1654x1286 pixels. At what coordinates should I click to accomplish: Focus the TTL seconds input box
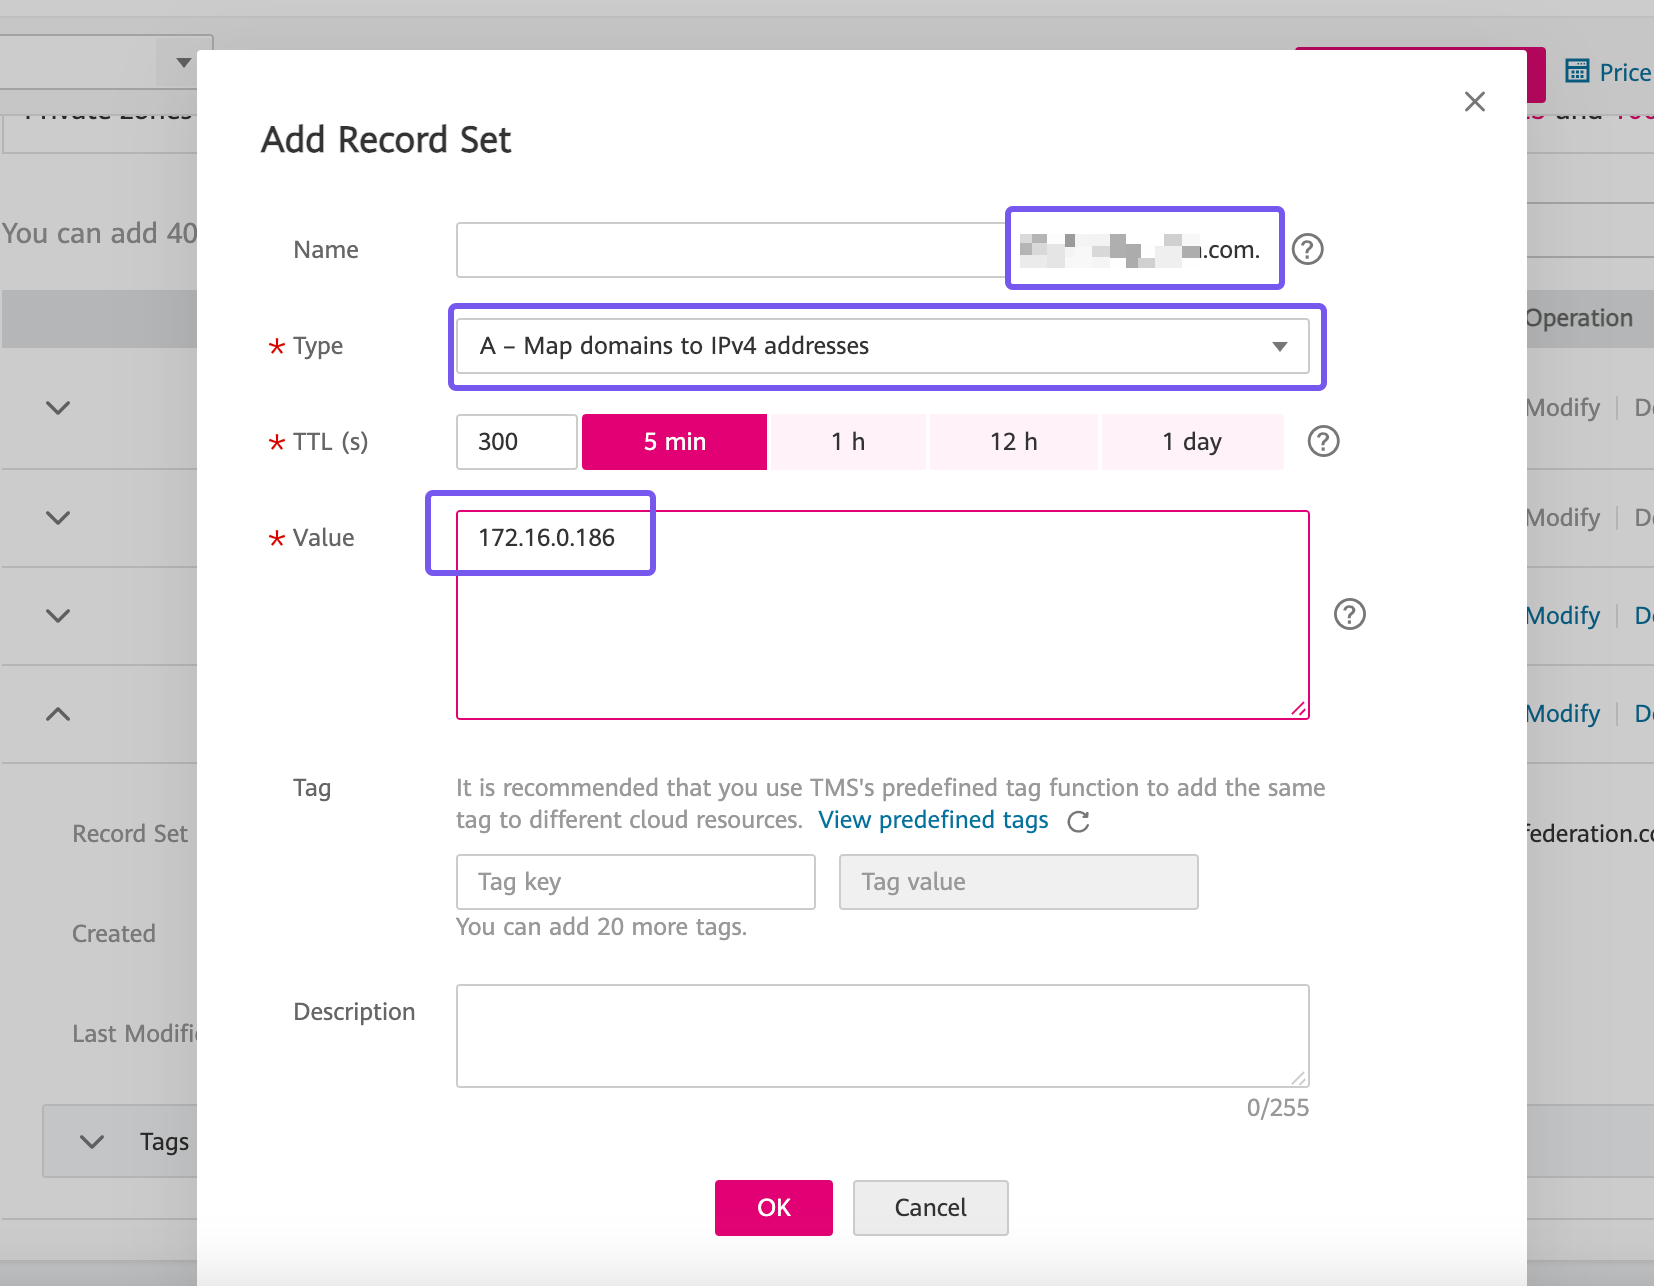click(x=516, y=442)
